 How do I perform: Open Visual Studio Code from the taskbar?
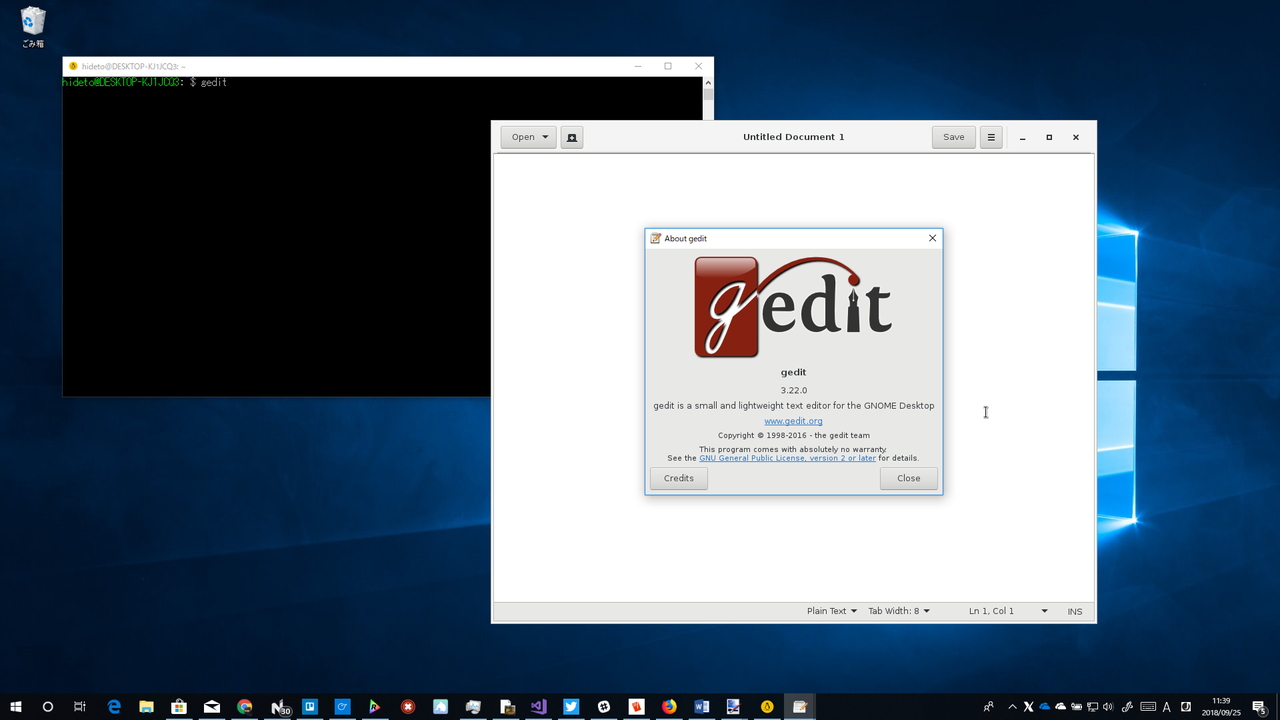click(538, 707)
